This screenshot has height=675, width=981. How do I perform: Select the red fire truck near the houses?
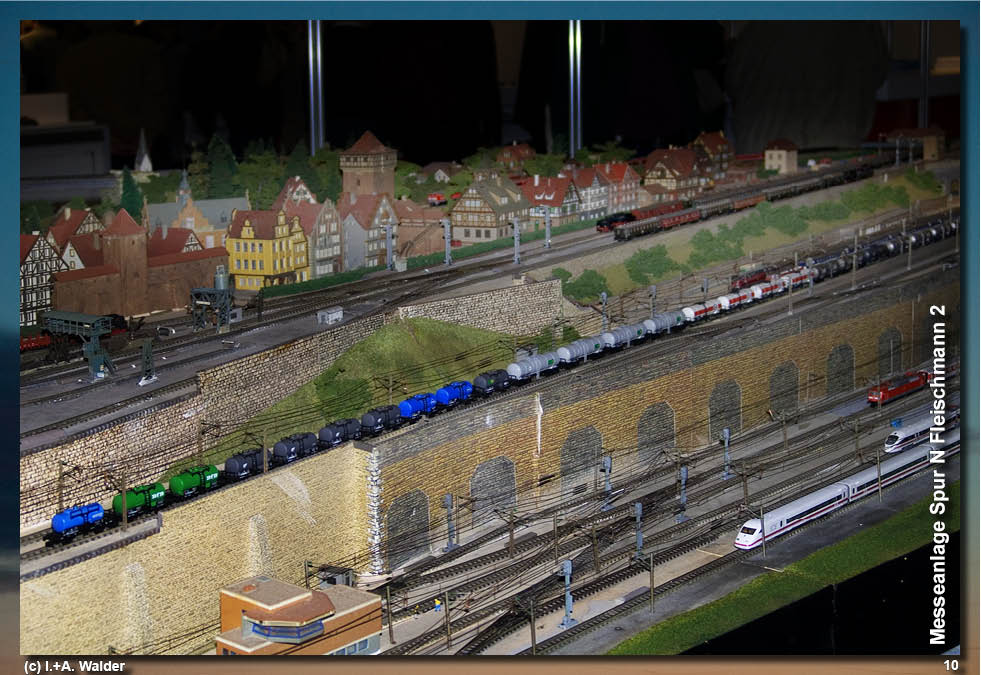click(x=436, y=200)
